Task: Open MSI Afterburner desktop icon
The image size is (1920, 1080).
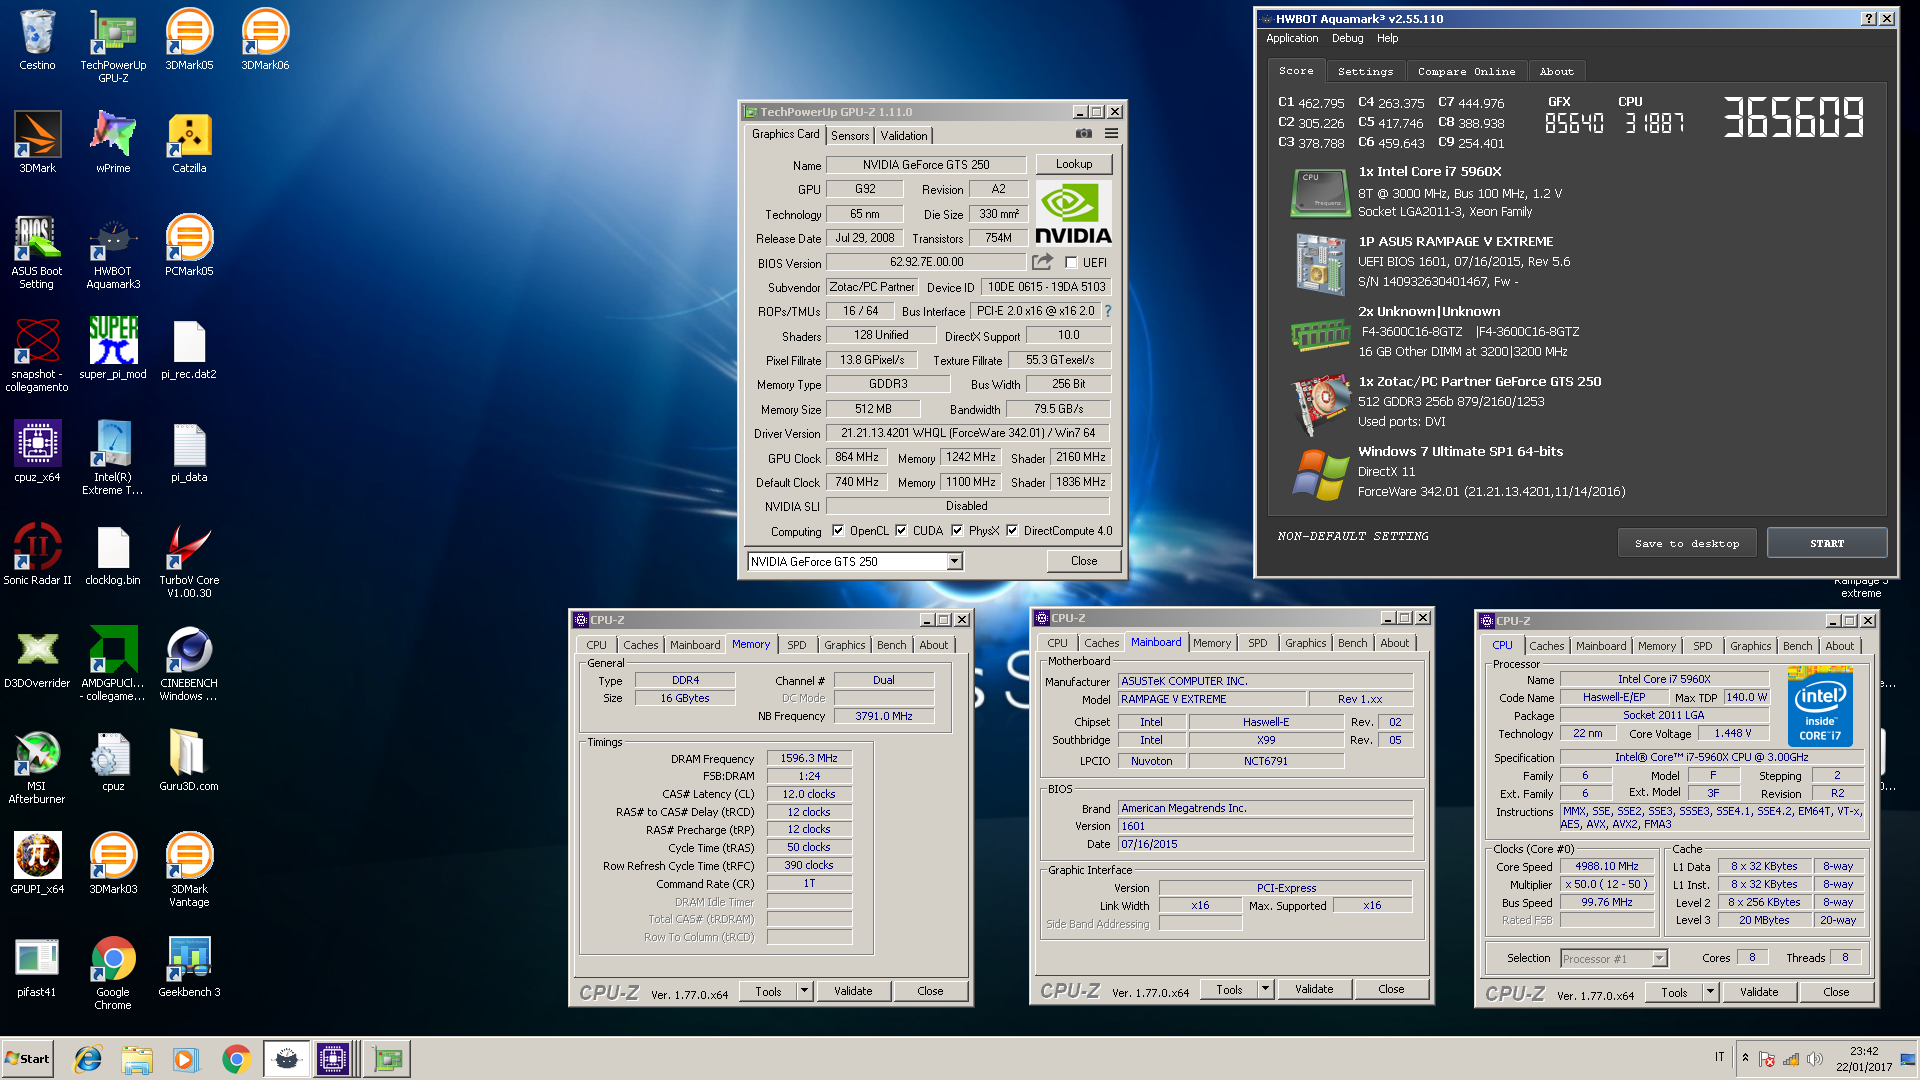Action: coord(37,767)
